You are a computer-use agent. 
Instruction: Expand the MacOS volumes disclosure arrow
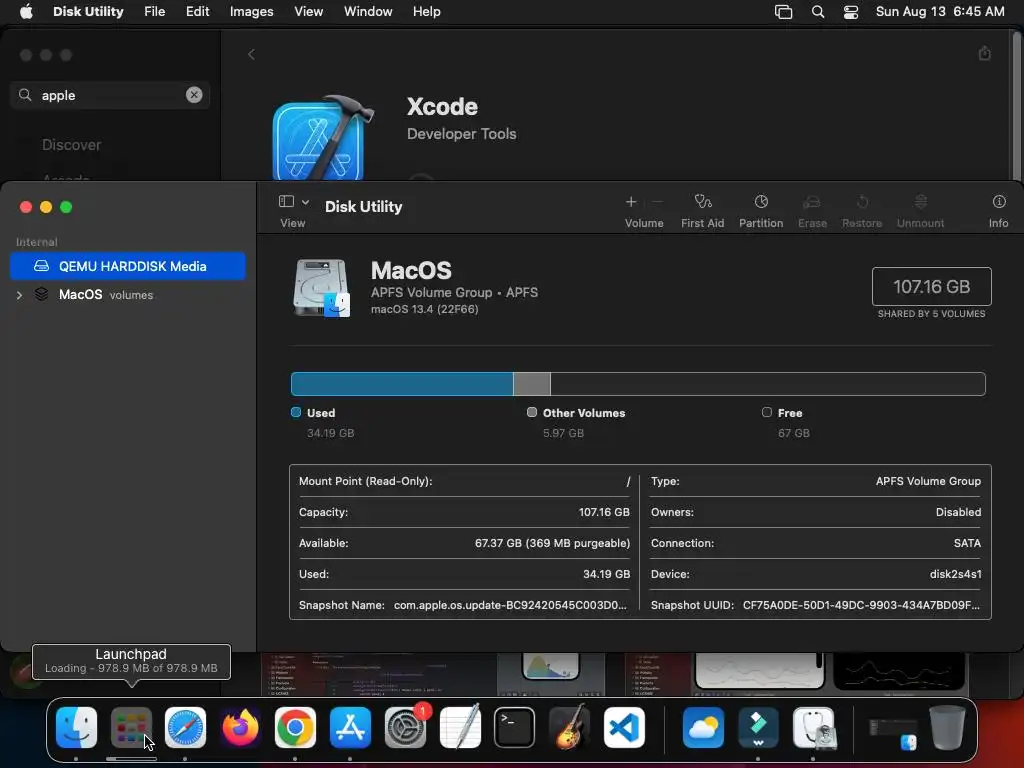pyautogui.click(x=19, y=295)
